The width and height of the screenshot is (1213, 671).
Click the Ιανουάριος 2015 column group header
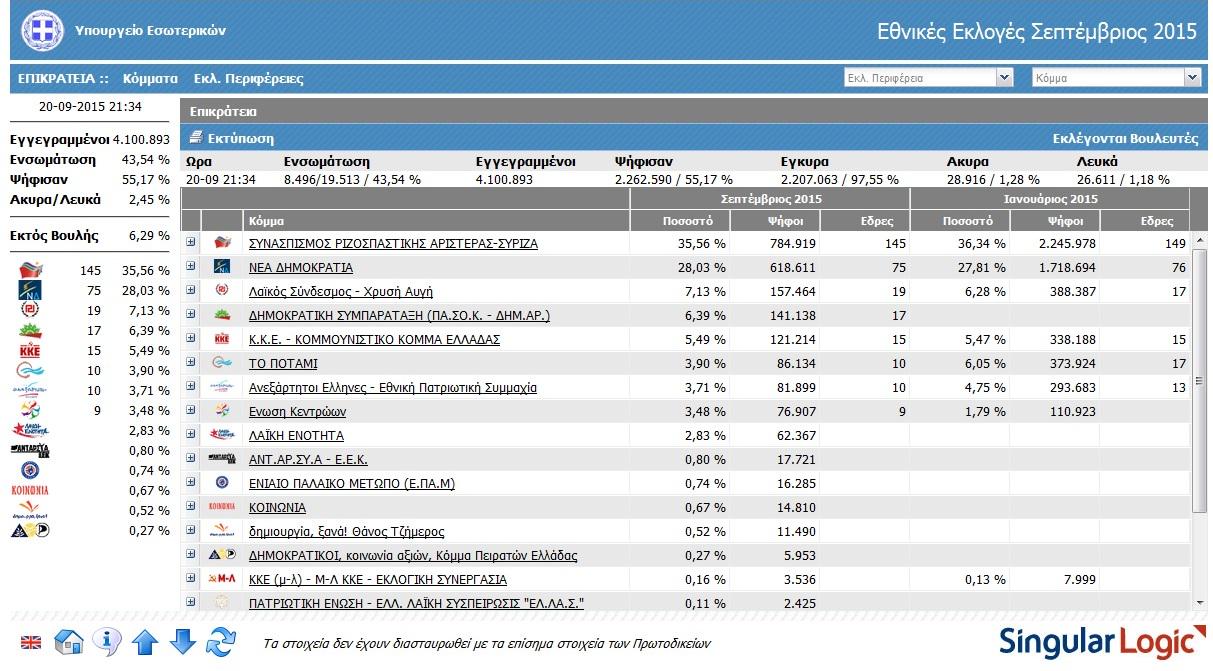pyautogui.click(x=1050, y=199)
